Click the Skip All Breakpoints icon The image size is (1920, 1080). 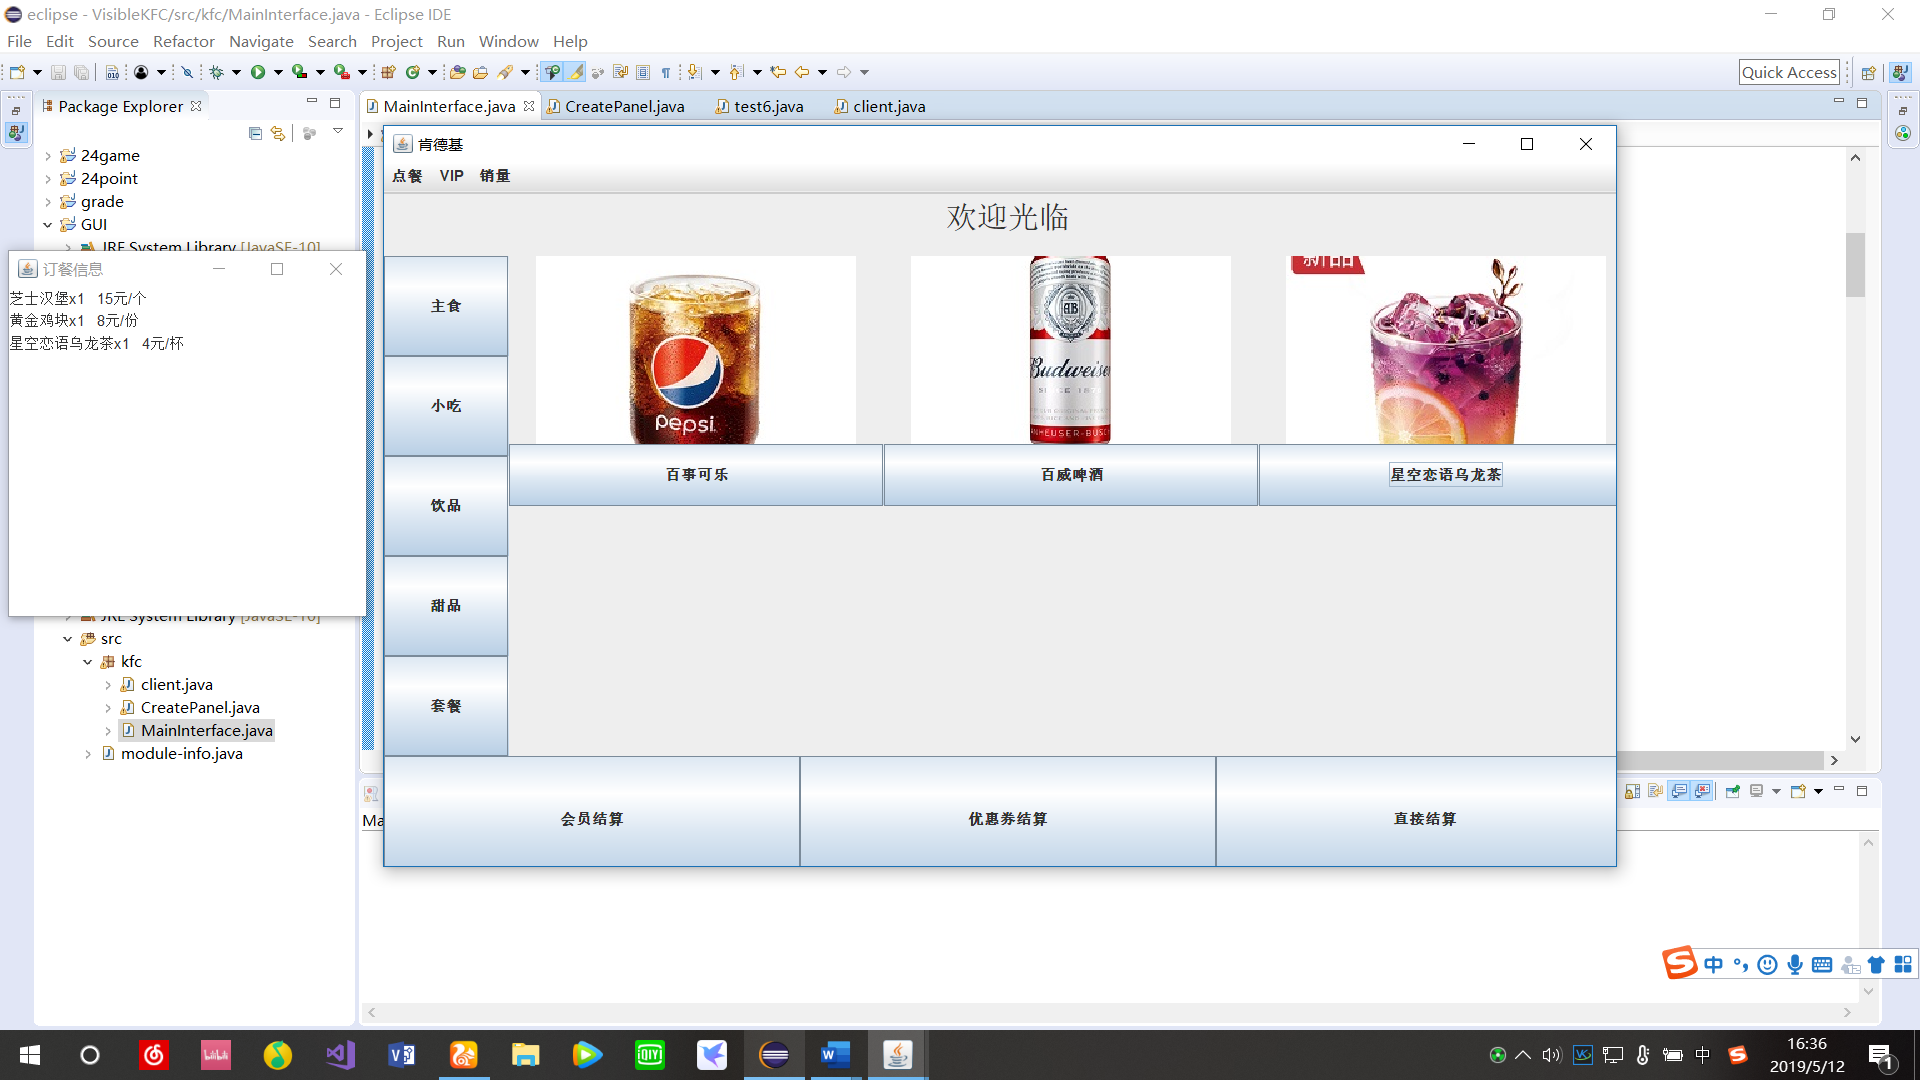tap(187, 72)
